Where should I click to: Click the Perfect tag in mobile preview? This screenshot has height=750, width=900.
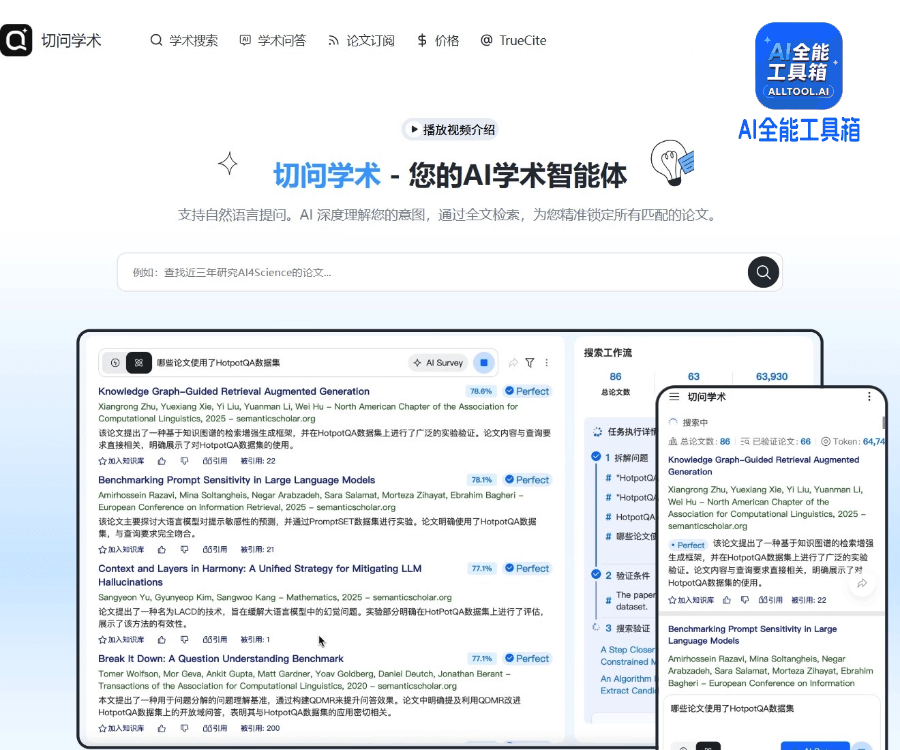tap(688, 545)
